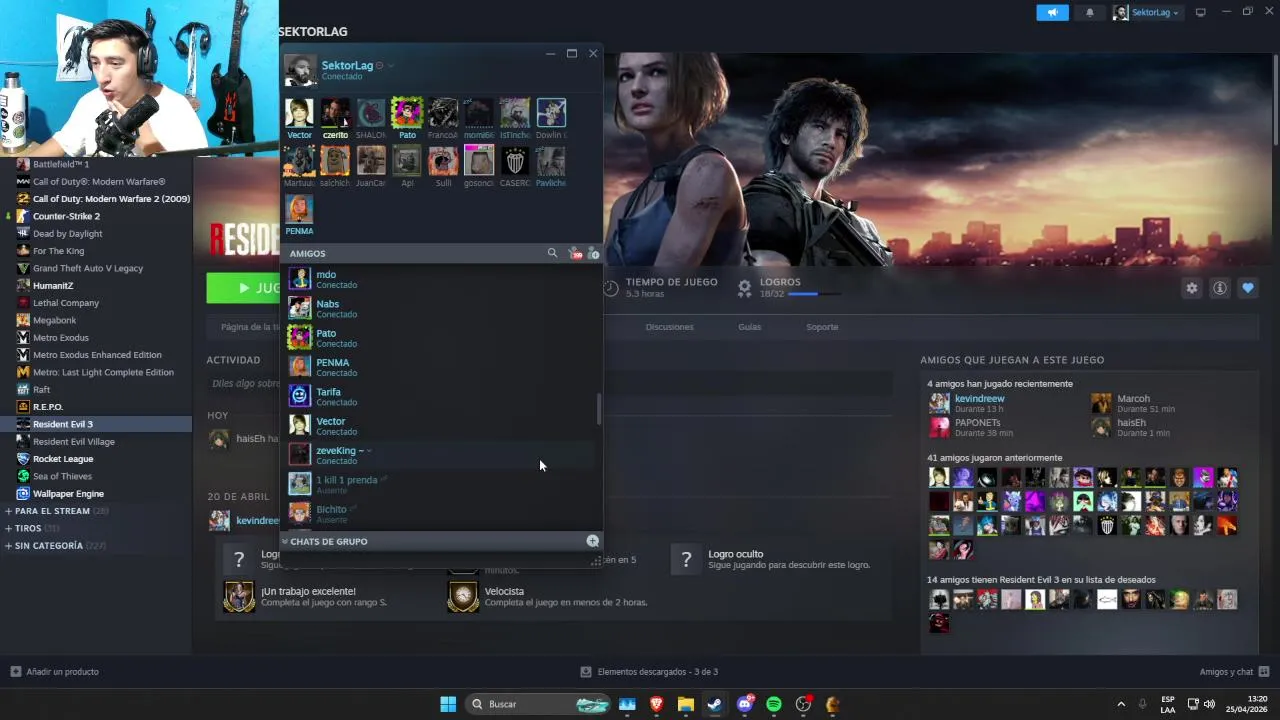The image size is (1280, 720).
Task: Click the ¡Un trabajo excelente! achievement icon
Action: [239, 596]
